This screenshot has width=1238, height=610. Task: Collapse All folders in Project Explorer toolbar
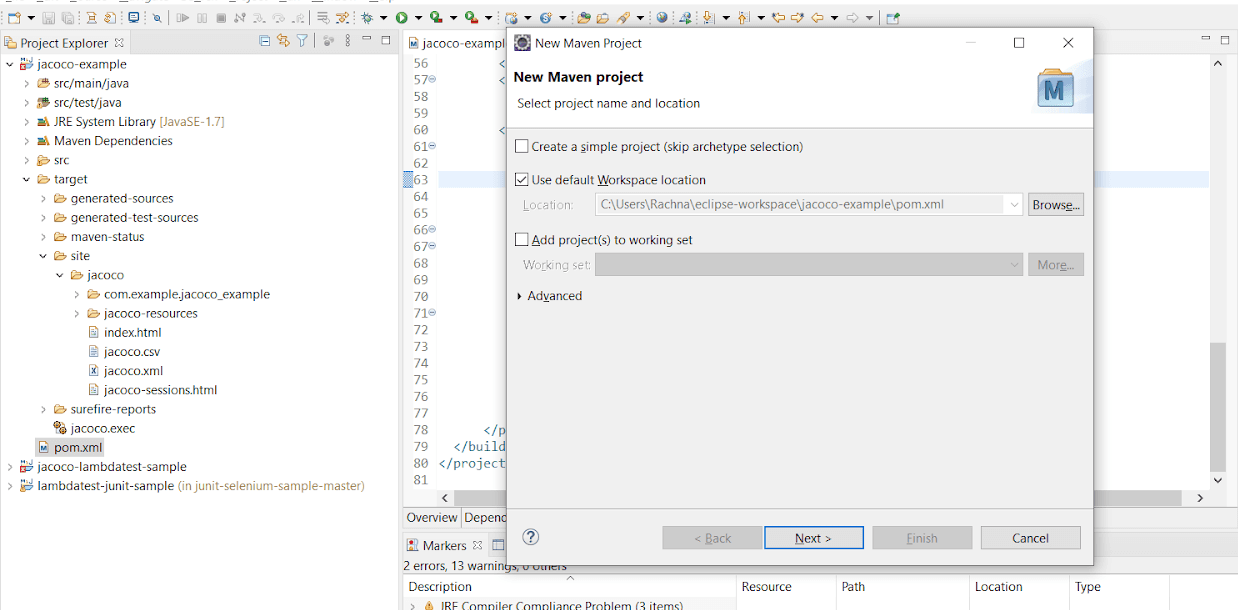[x=264, y=41]
